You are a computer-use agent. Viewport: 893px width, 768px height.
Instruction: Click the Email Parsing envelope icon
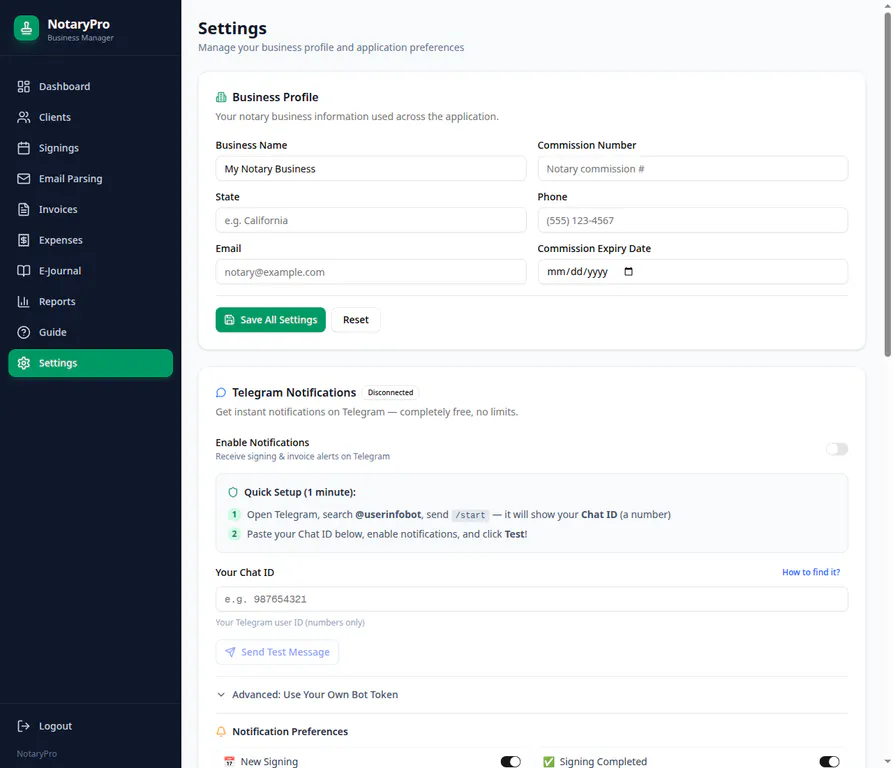click(23, 179)
